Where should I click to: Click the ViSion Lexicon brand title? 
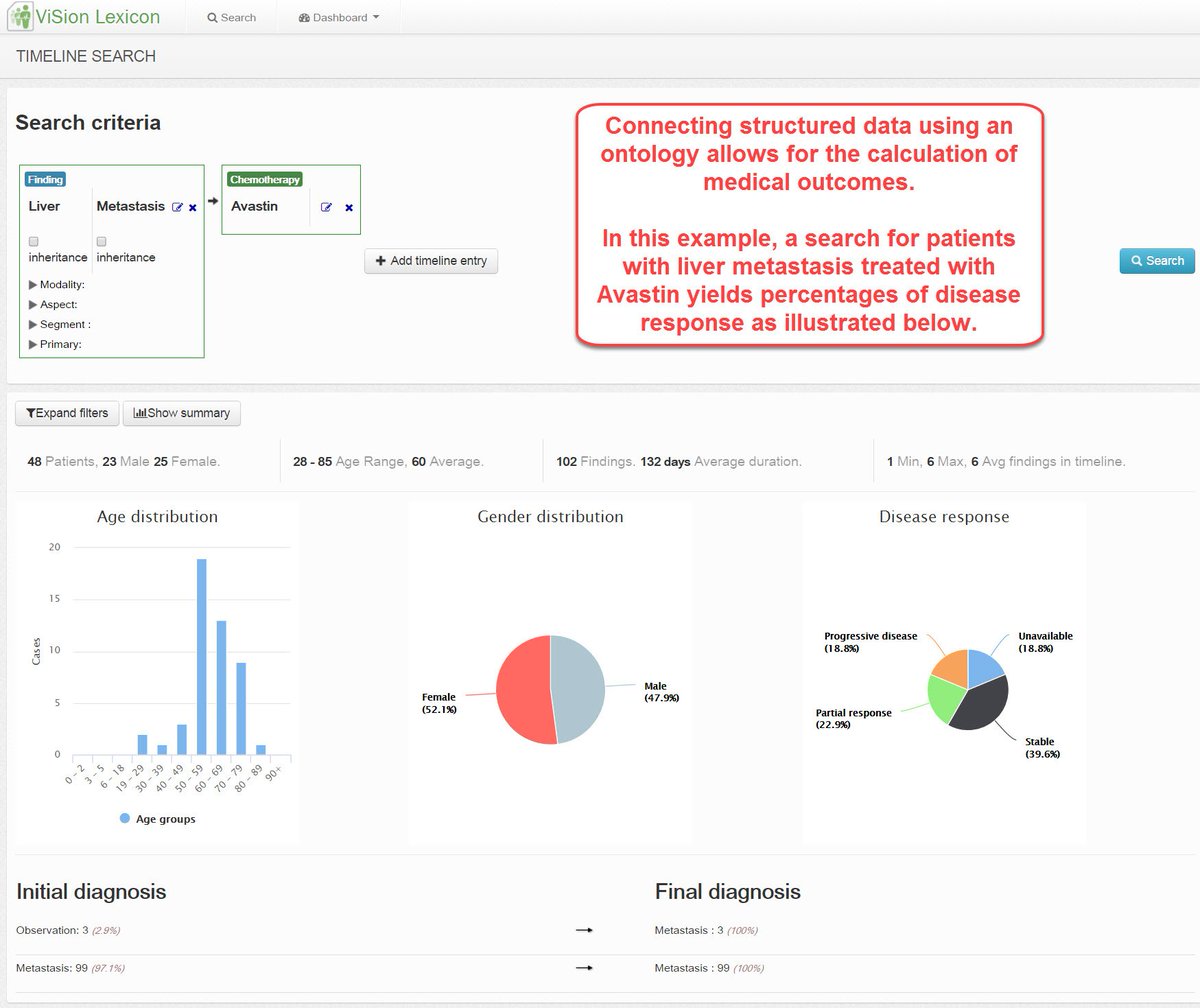97,17
